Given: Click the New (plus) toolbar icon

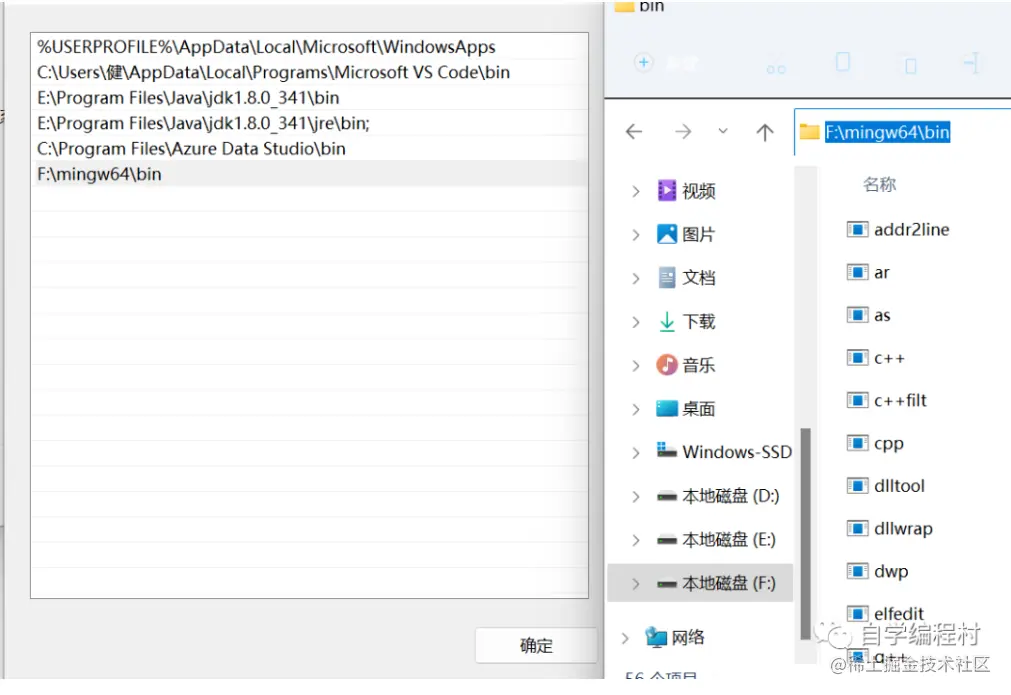Looking at the screenshot, I should tap(643, 63).
